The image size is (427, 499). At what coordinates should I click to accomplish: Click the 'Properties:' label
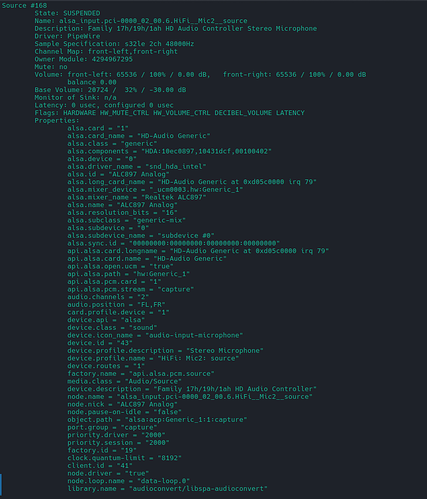(57, 120)
